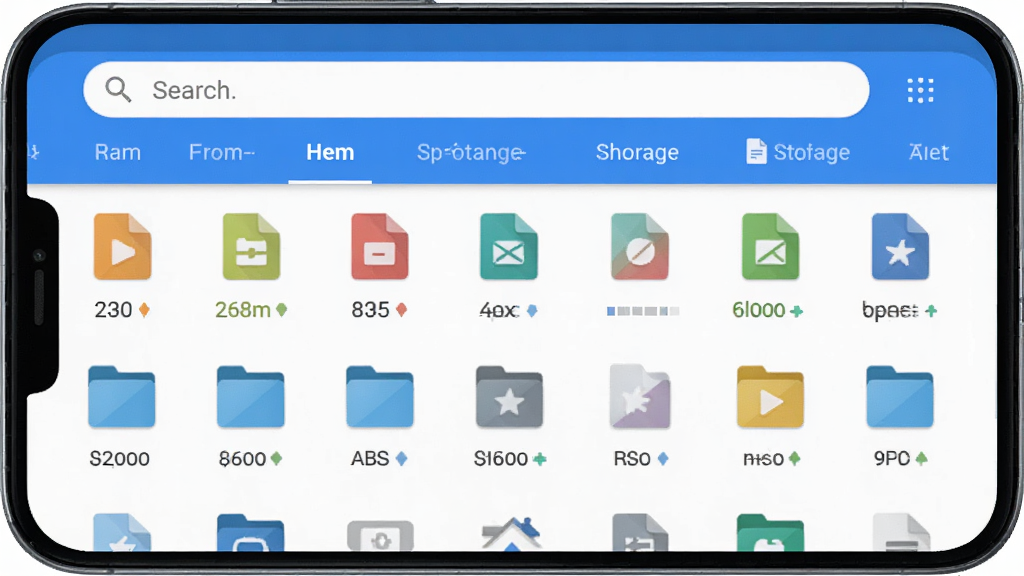Select the Hem tab
Screen dimensions: 1024x576
(330, 152)
